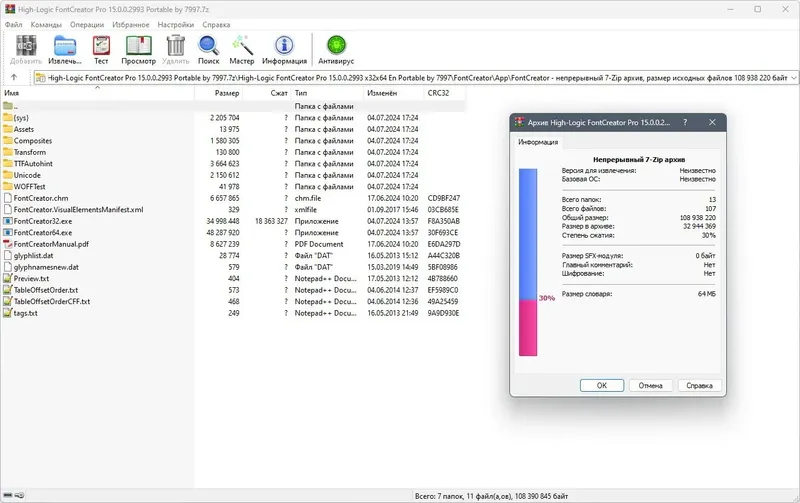This screenshot has height=503, width=800.
Task: Start the Антивирус scan icon
Action: point(336,45)
